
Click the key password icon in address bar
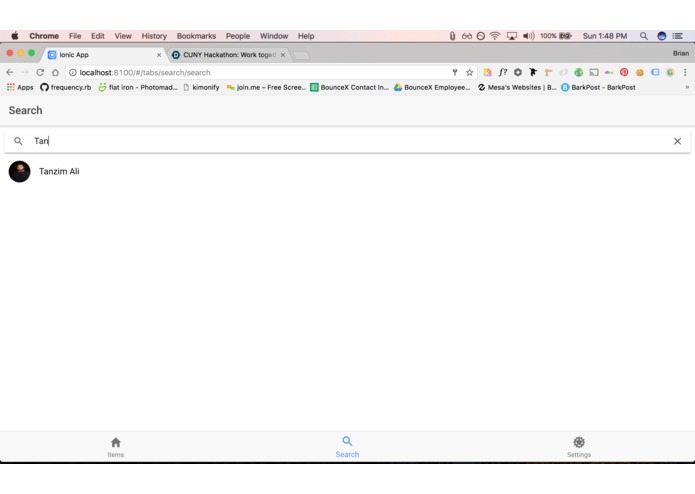click(x=455, y=72)
